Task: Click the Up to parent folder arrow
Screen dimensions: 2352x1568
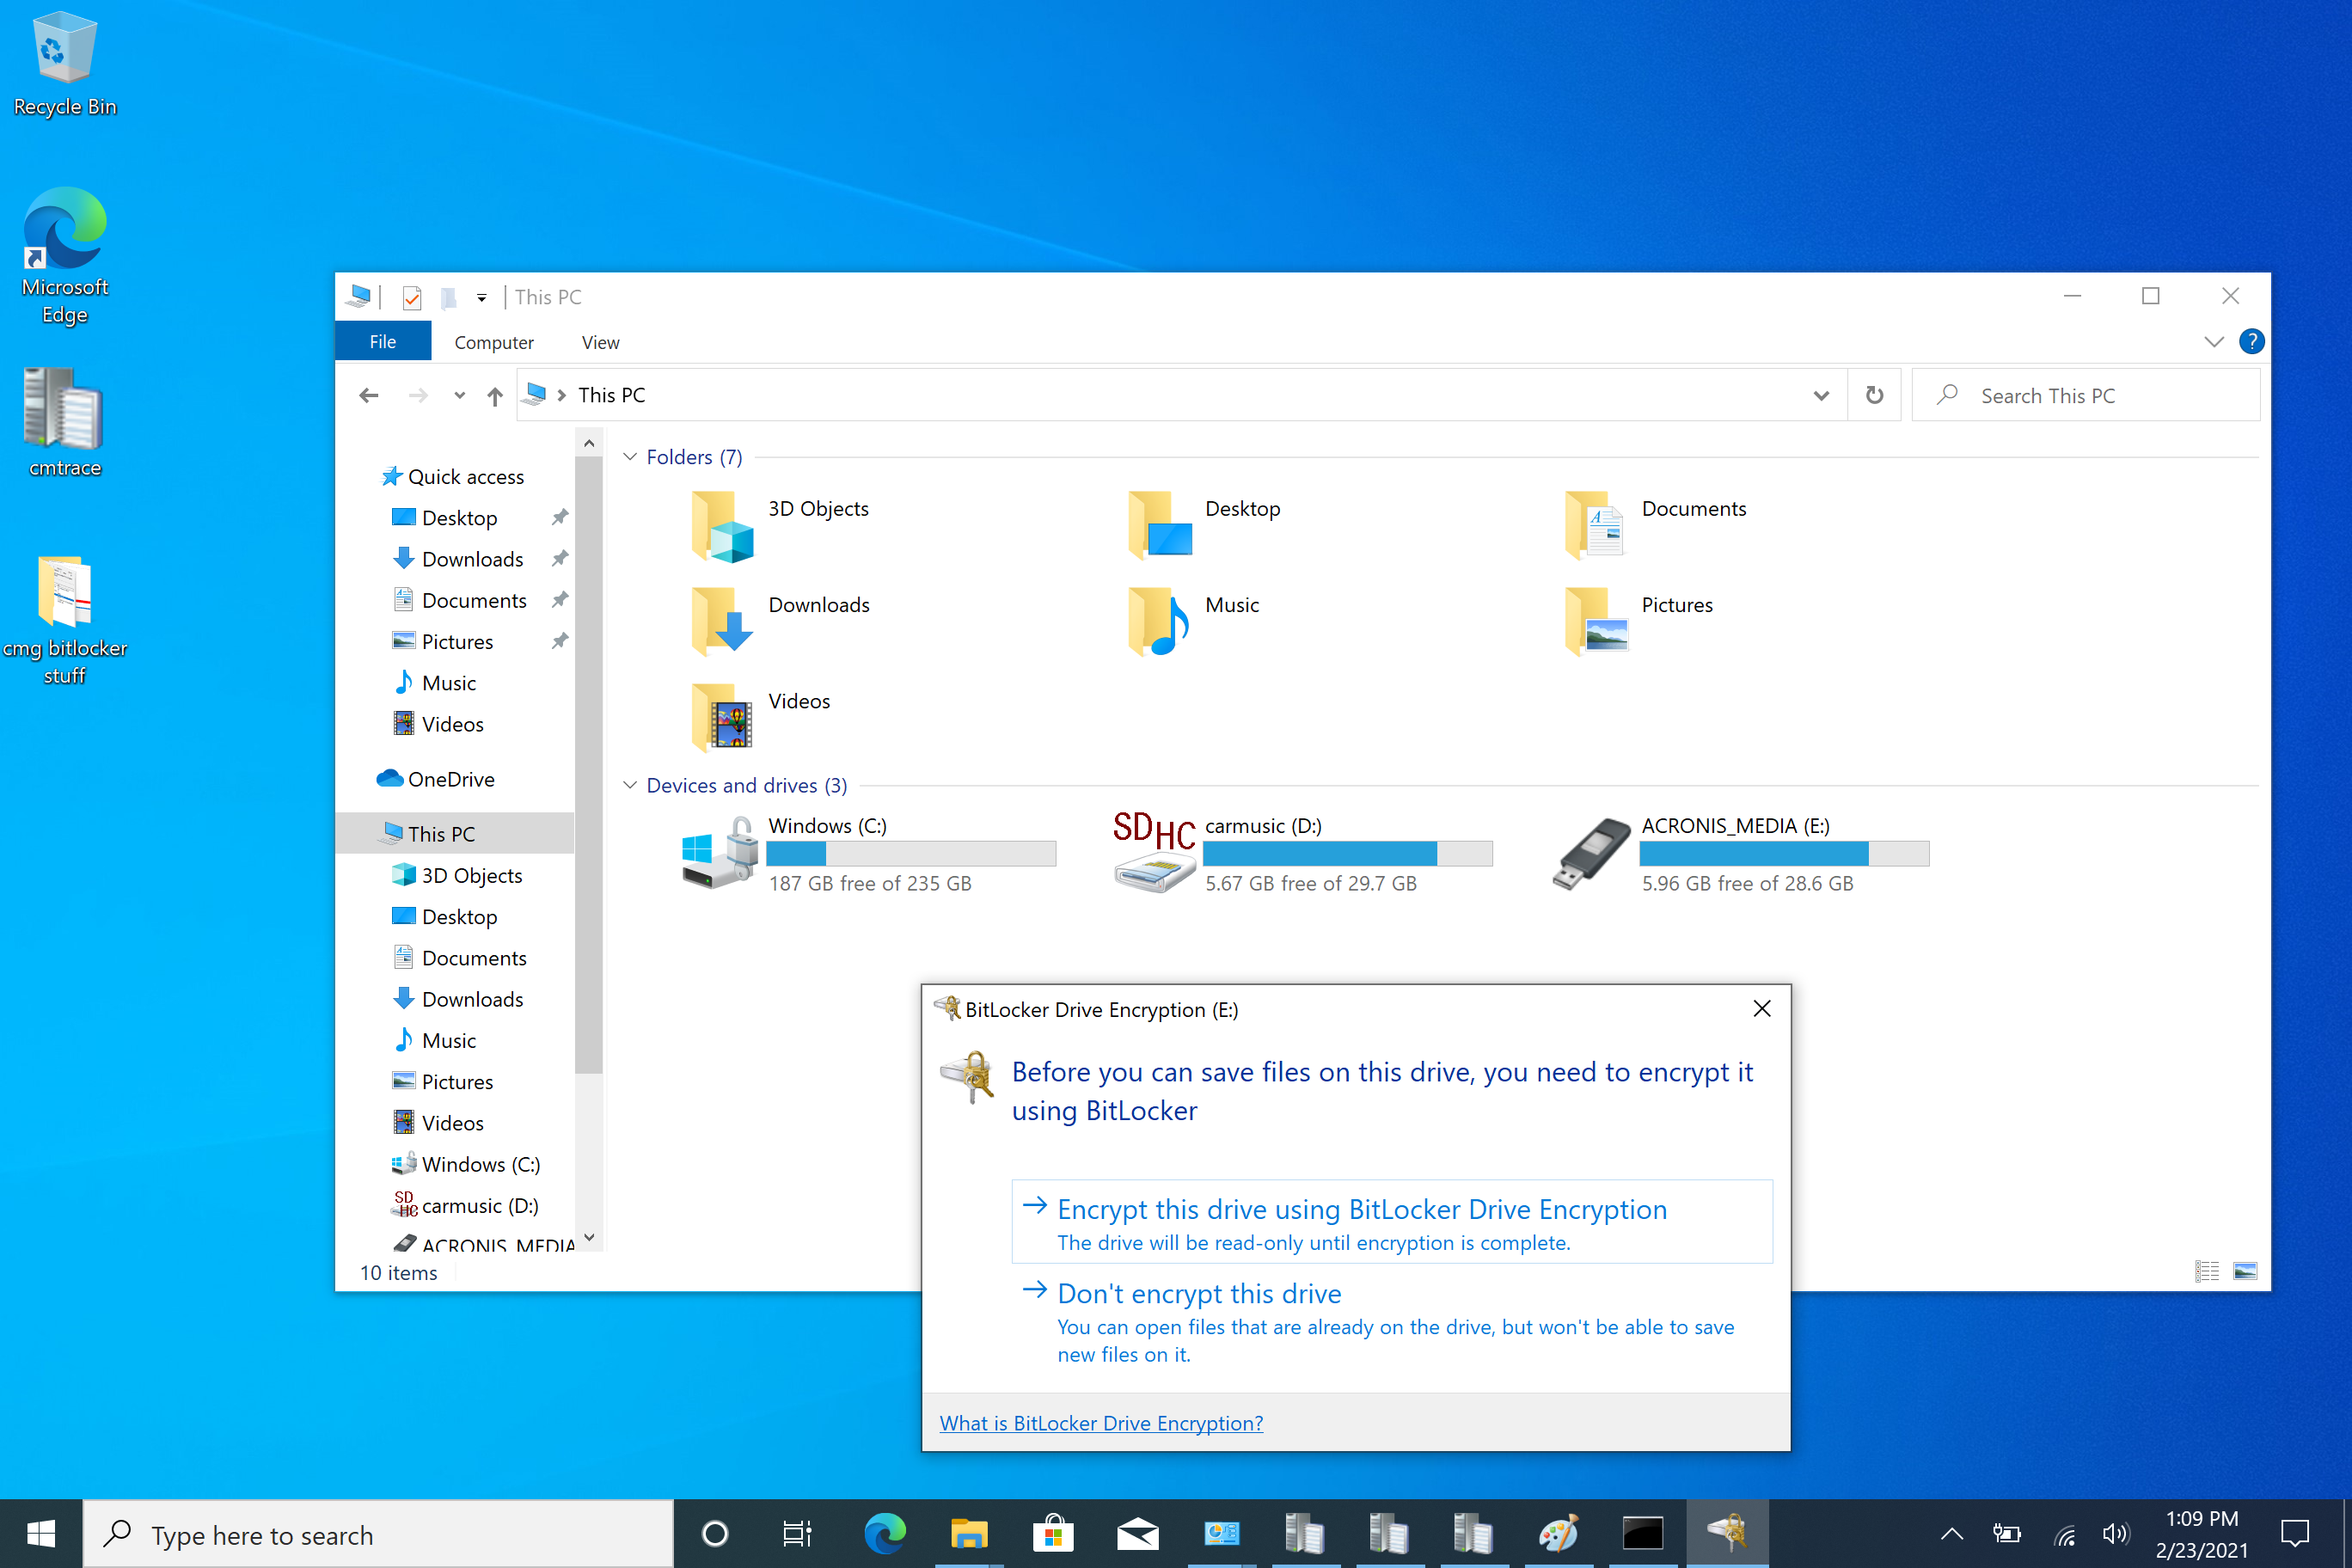Action: coord(495,396)
